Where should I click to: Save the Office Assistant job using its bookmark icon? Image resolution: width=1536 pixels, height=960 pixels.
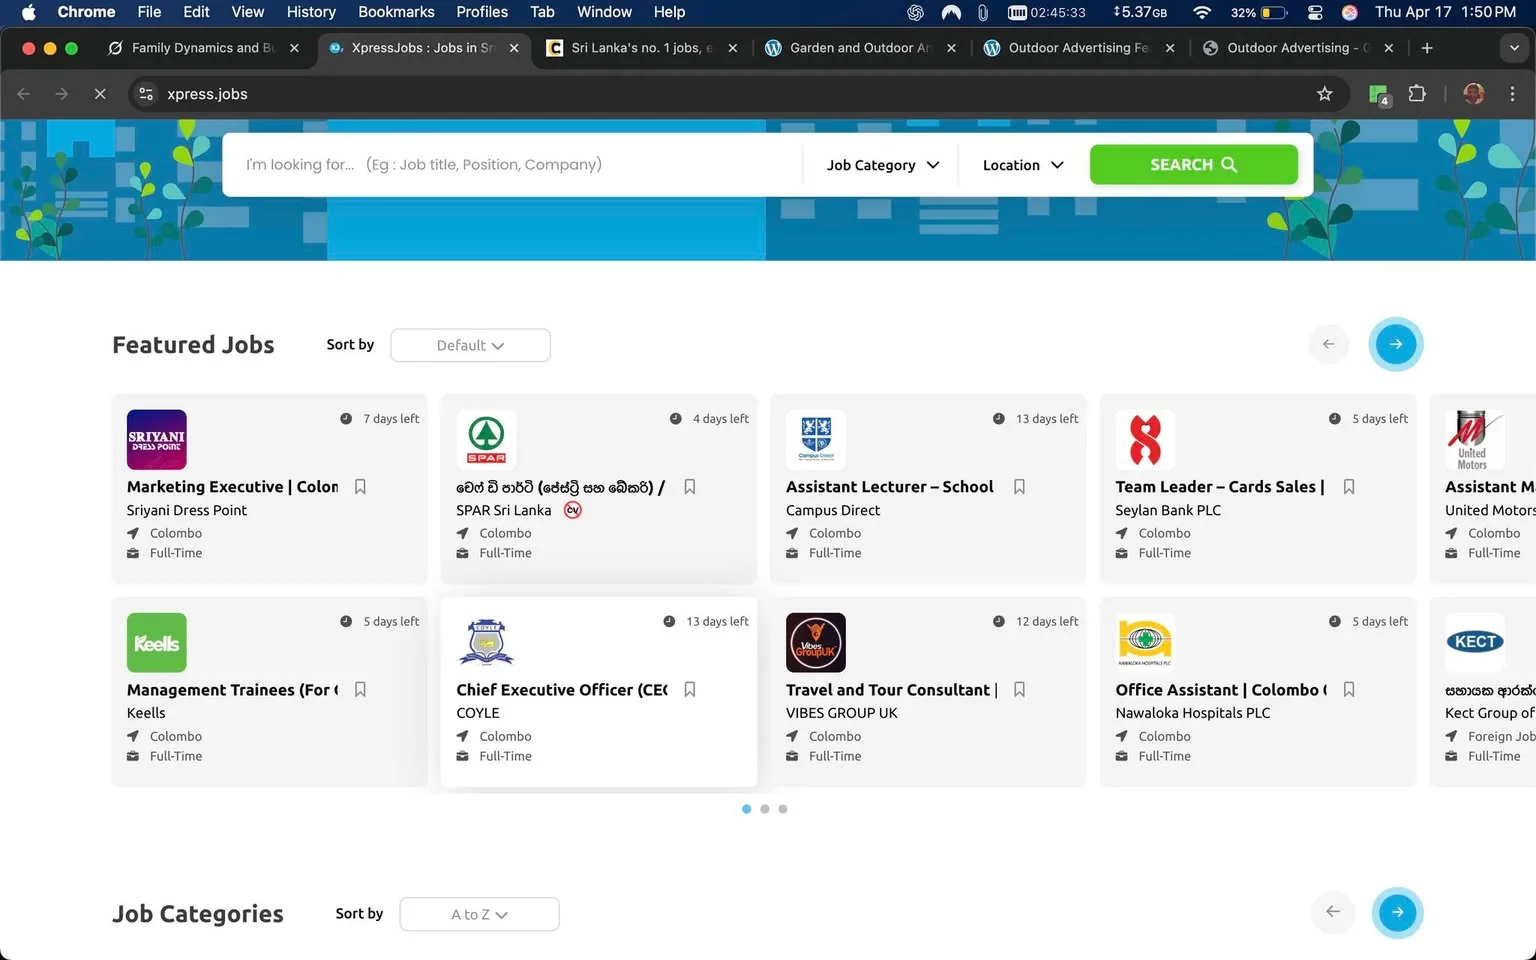click(1348, 689)
